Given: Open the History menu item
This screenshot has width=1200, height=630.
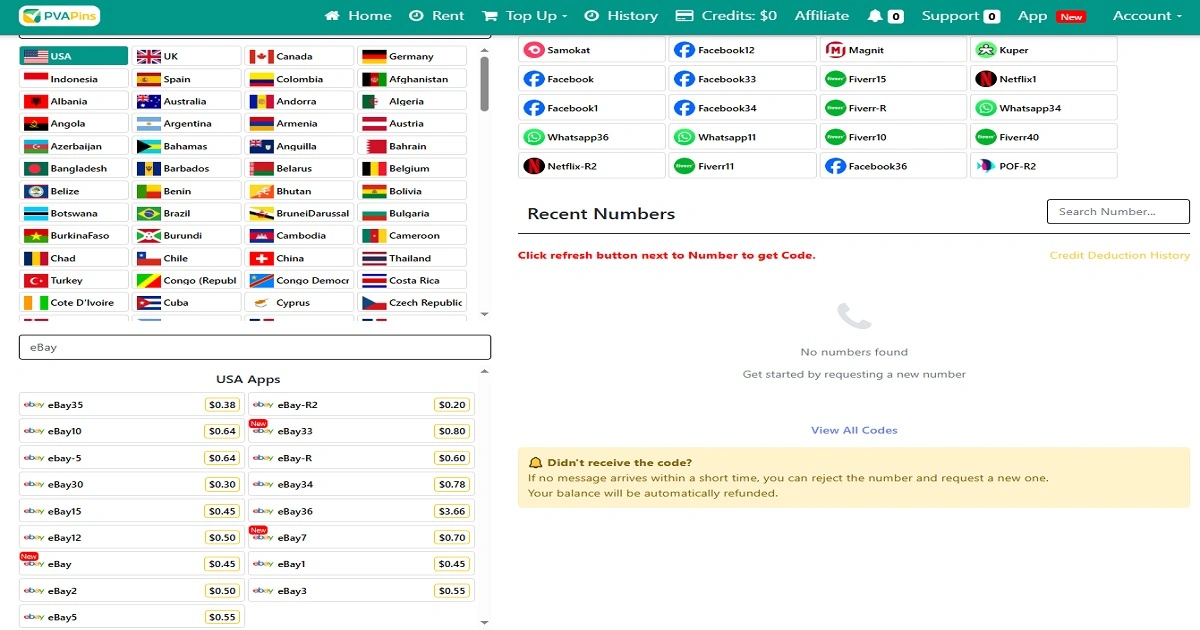Looking at the screenshot, I should point(621,16).
